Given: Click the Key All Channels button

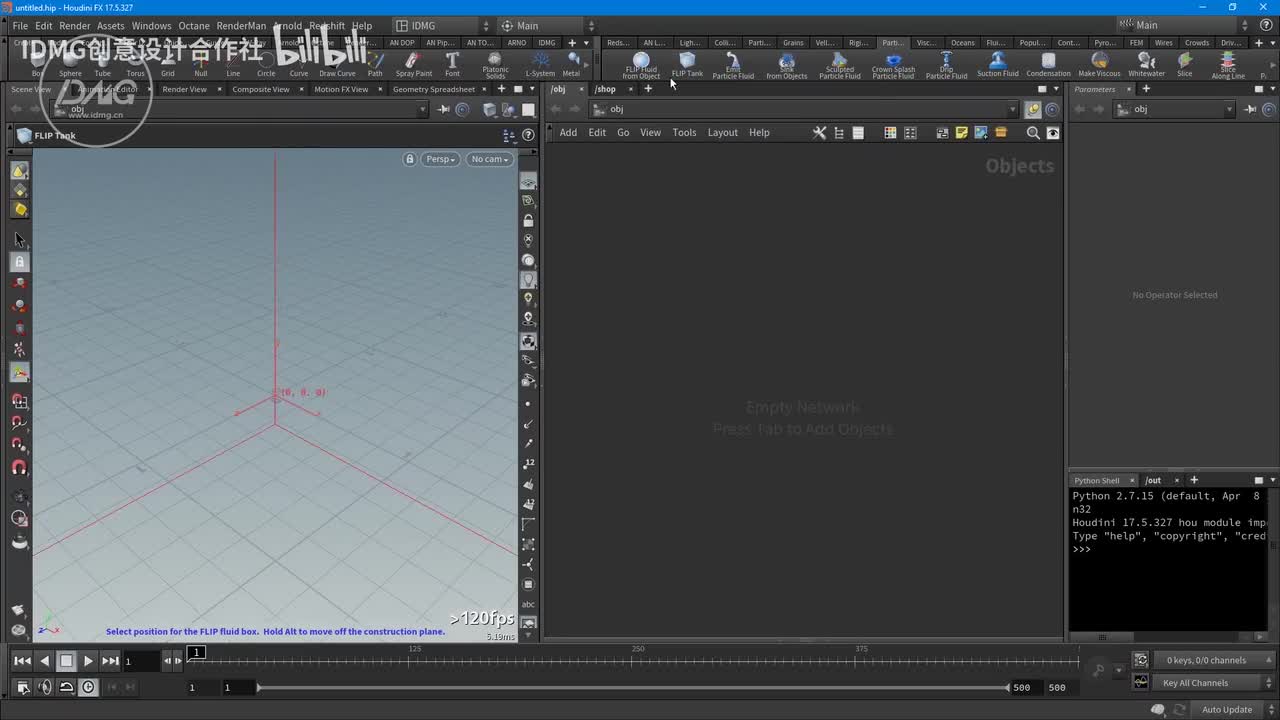Looking at the screenshot, I should click(x=1195, y=683).
